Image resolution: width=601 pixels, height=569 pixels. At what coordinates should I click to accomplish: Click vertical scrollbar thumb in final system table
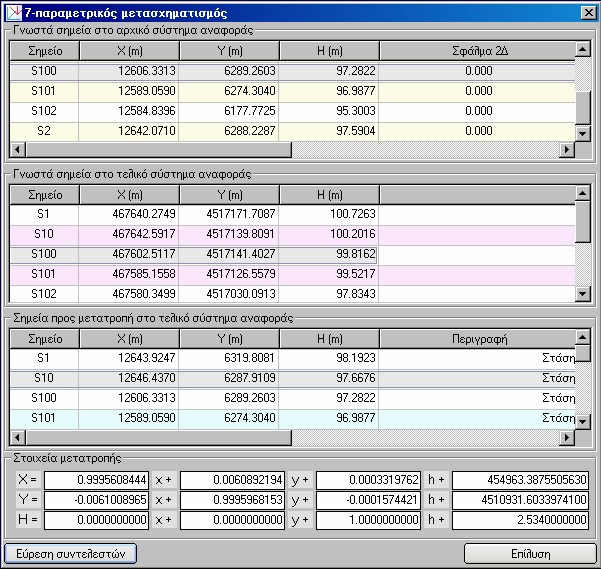click(583, 222)
